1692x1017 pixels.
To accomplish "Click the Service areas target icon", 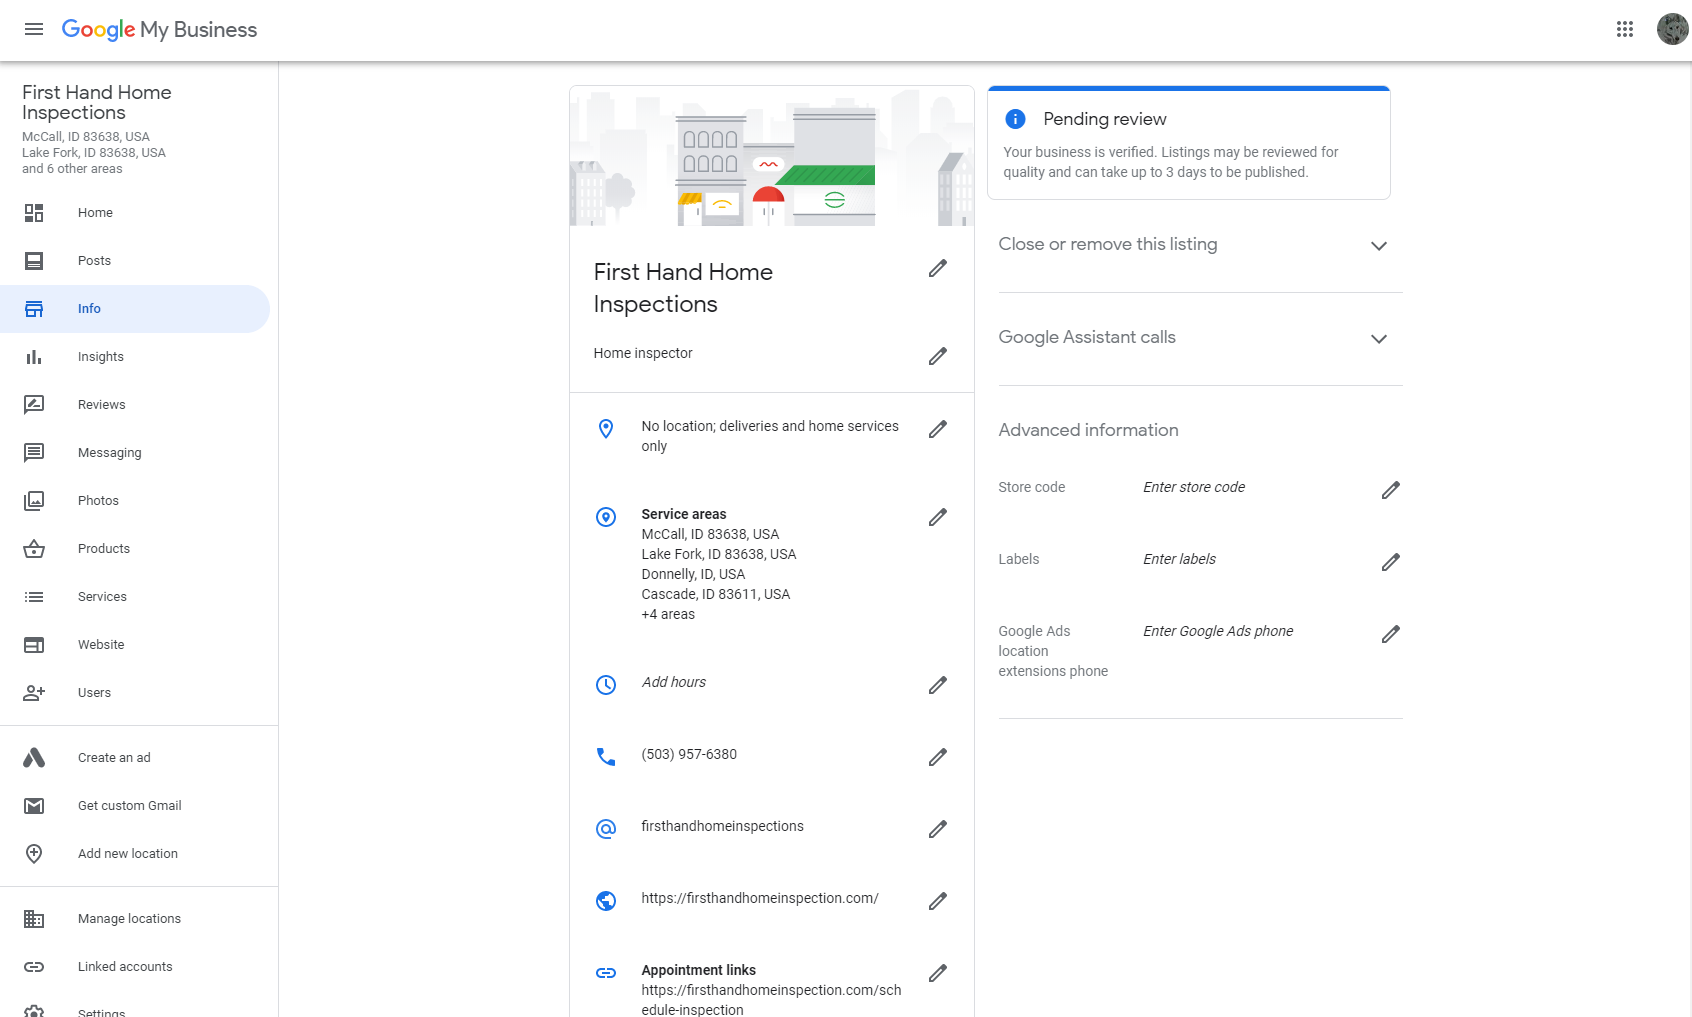I will tap(606, 517).
